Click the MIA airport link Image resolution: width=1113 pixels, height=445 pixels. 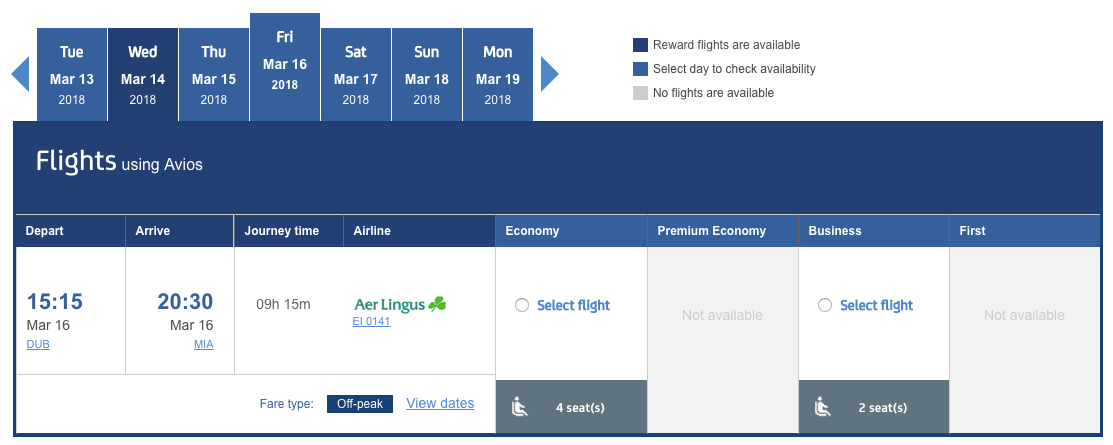point(203,344)
